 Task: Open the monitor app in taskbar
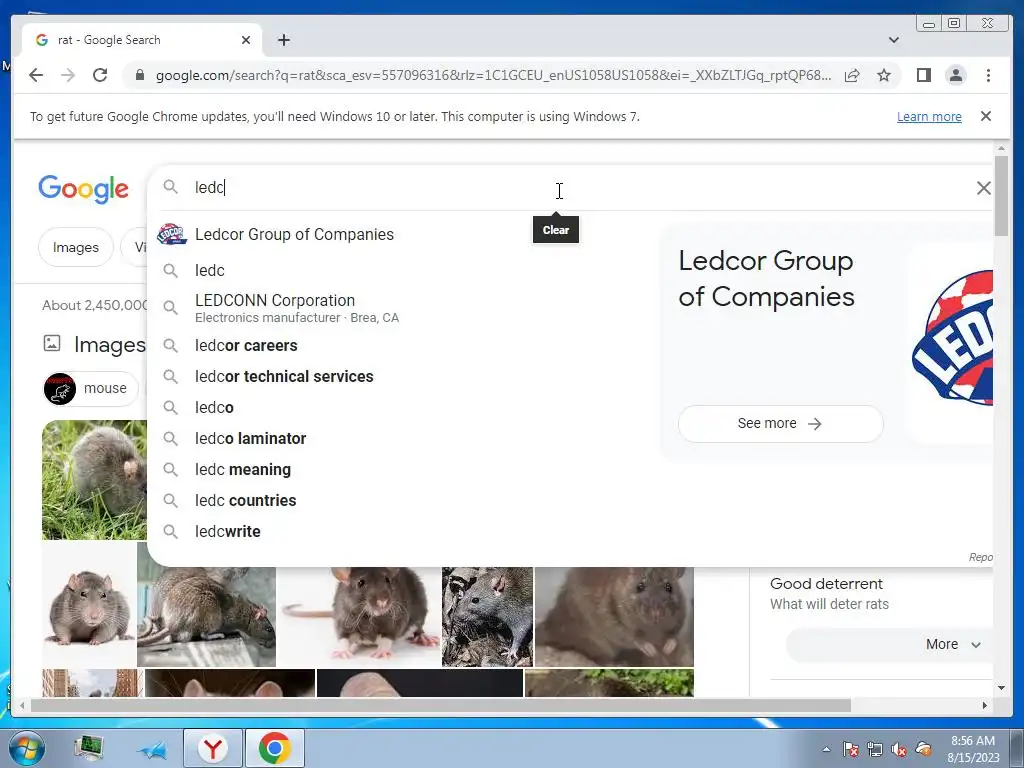click(89, 748)
